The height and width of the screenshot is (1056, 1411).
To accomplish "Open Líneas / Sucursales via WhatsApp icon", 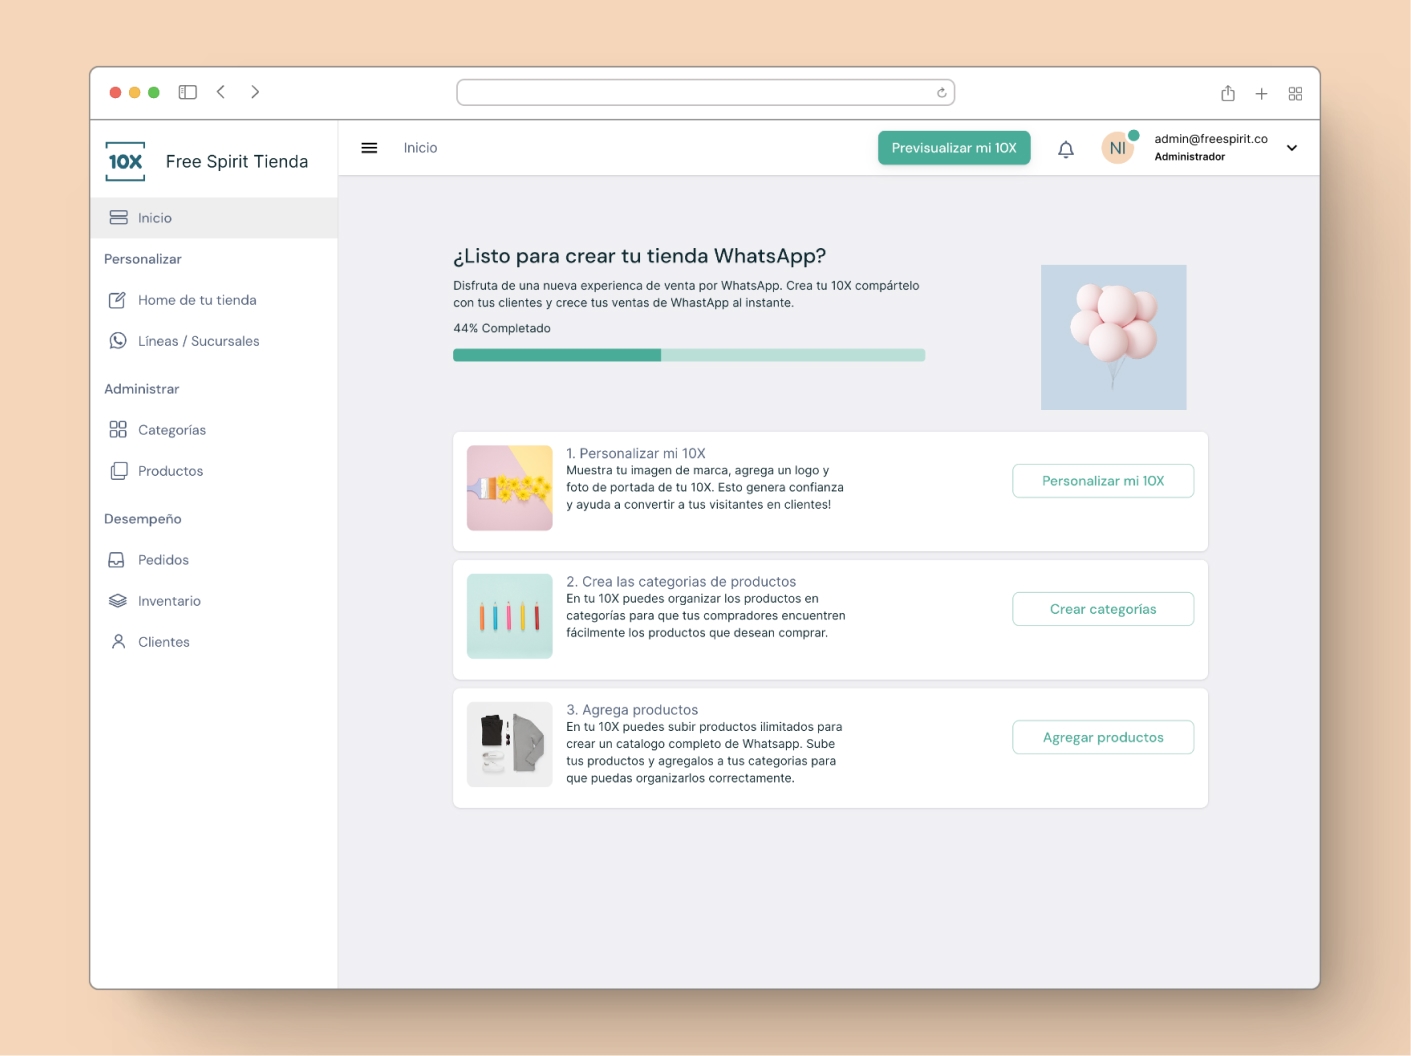I will pyautogui.click(x=117, y=340).
